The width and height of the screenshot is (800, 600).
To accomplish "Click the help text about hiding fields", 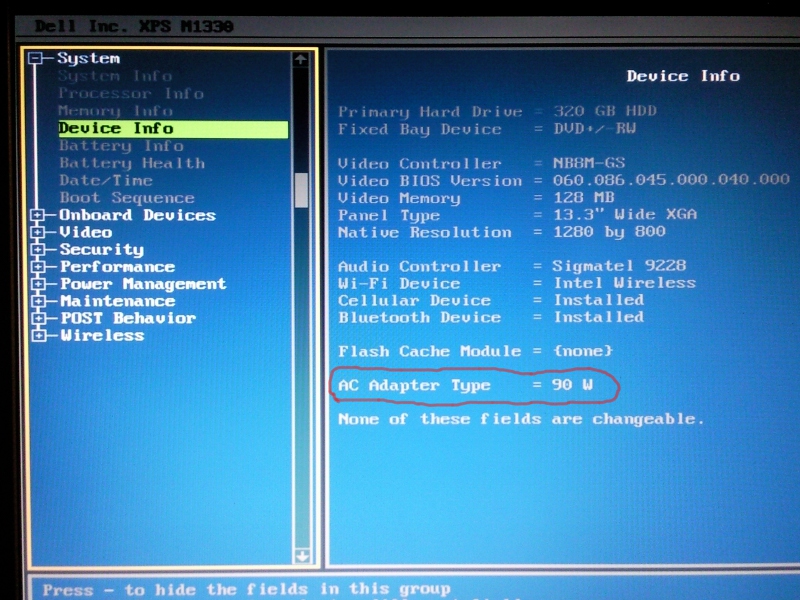I will click(x=246, y=590).
